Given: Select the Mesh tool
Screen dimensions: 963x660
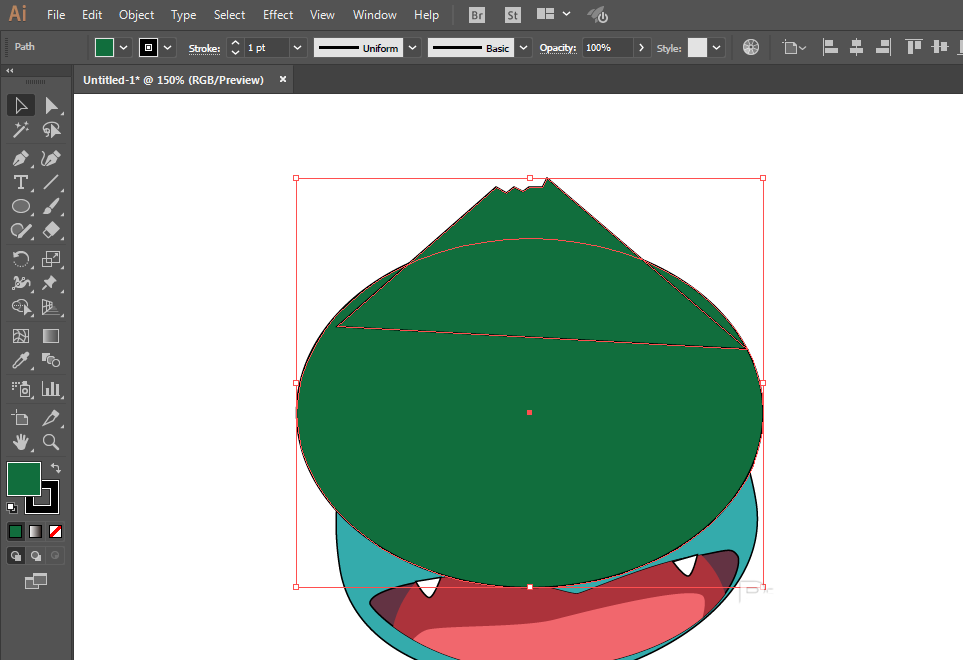Looking at the screenshot, I should coord(21,336).
